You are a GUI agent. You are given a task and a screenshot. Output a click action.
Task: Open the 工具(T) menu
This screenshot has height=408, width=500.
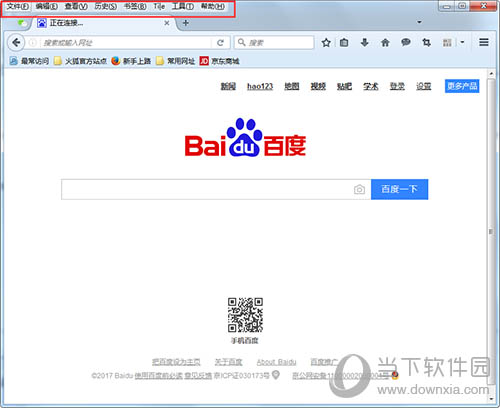(183, 6)
